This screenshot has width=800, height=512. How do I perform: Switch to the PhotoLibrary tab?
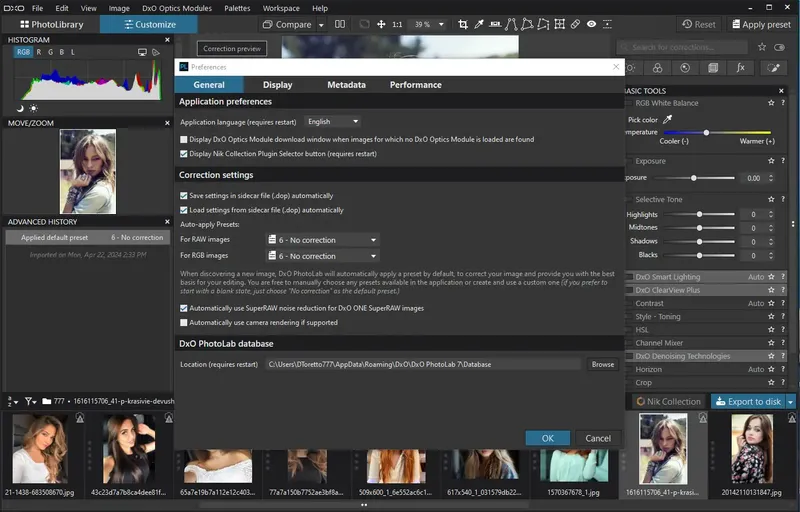pos(52,24)
